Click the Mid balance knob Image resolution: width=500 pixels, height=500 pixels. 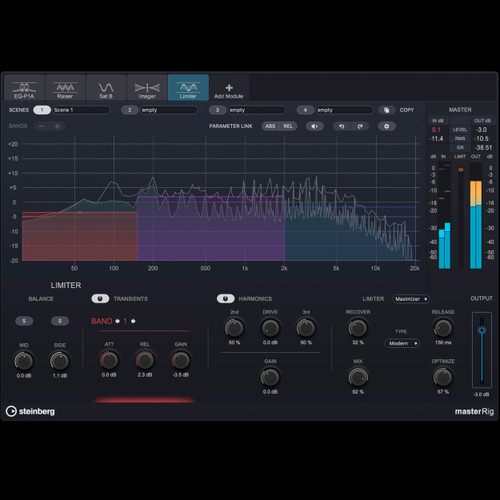coord(24,361)
